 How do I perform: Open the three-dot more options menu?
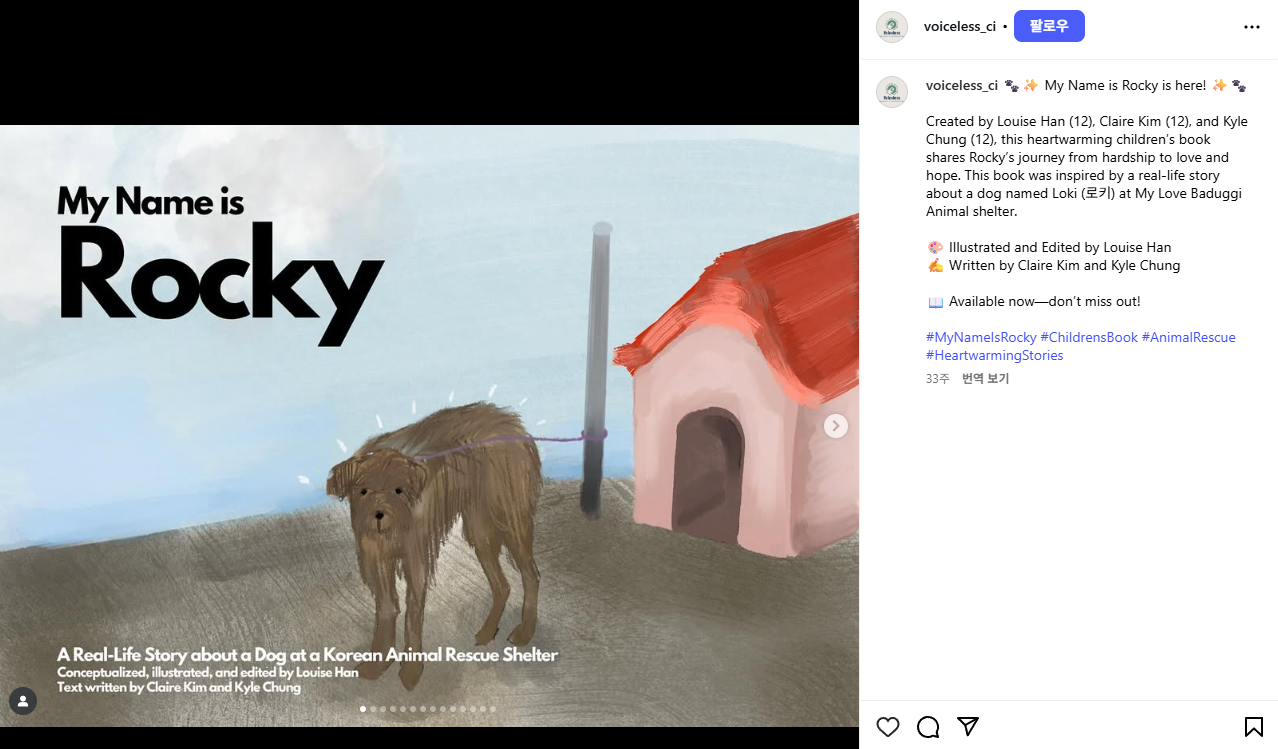coord(1252,27)
